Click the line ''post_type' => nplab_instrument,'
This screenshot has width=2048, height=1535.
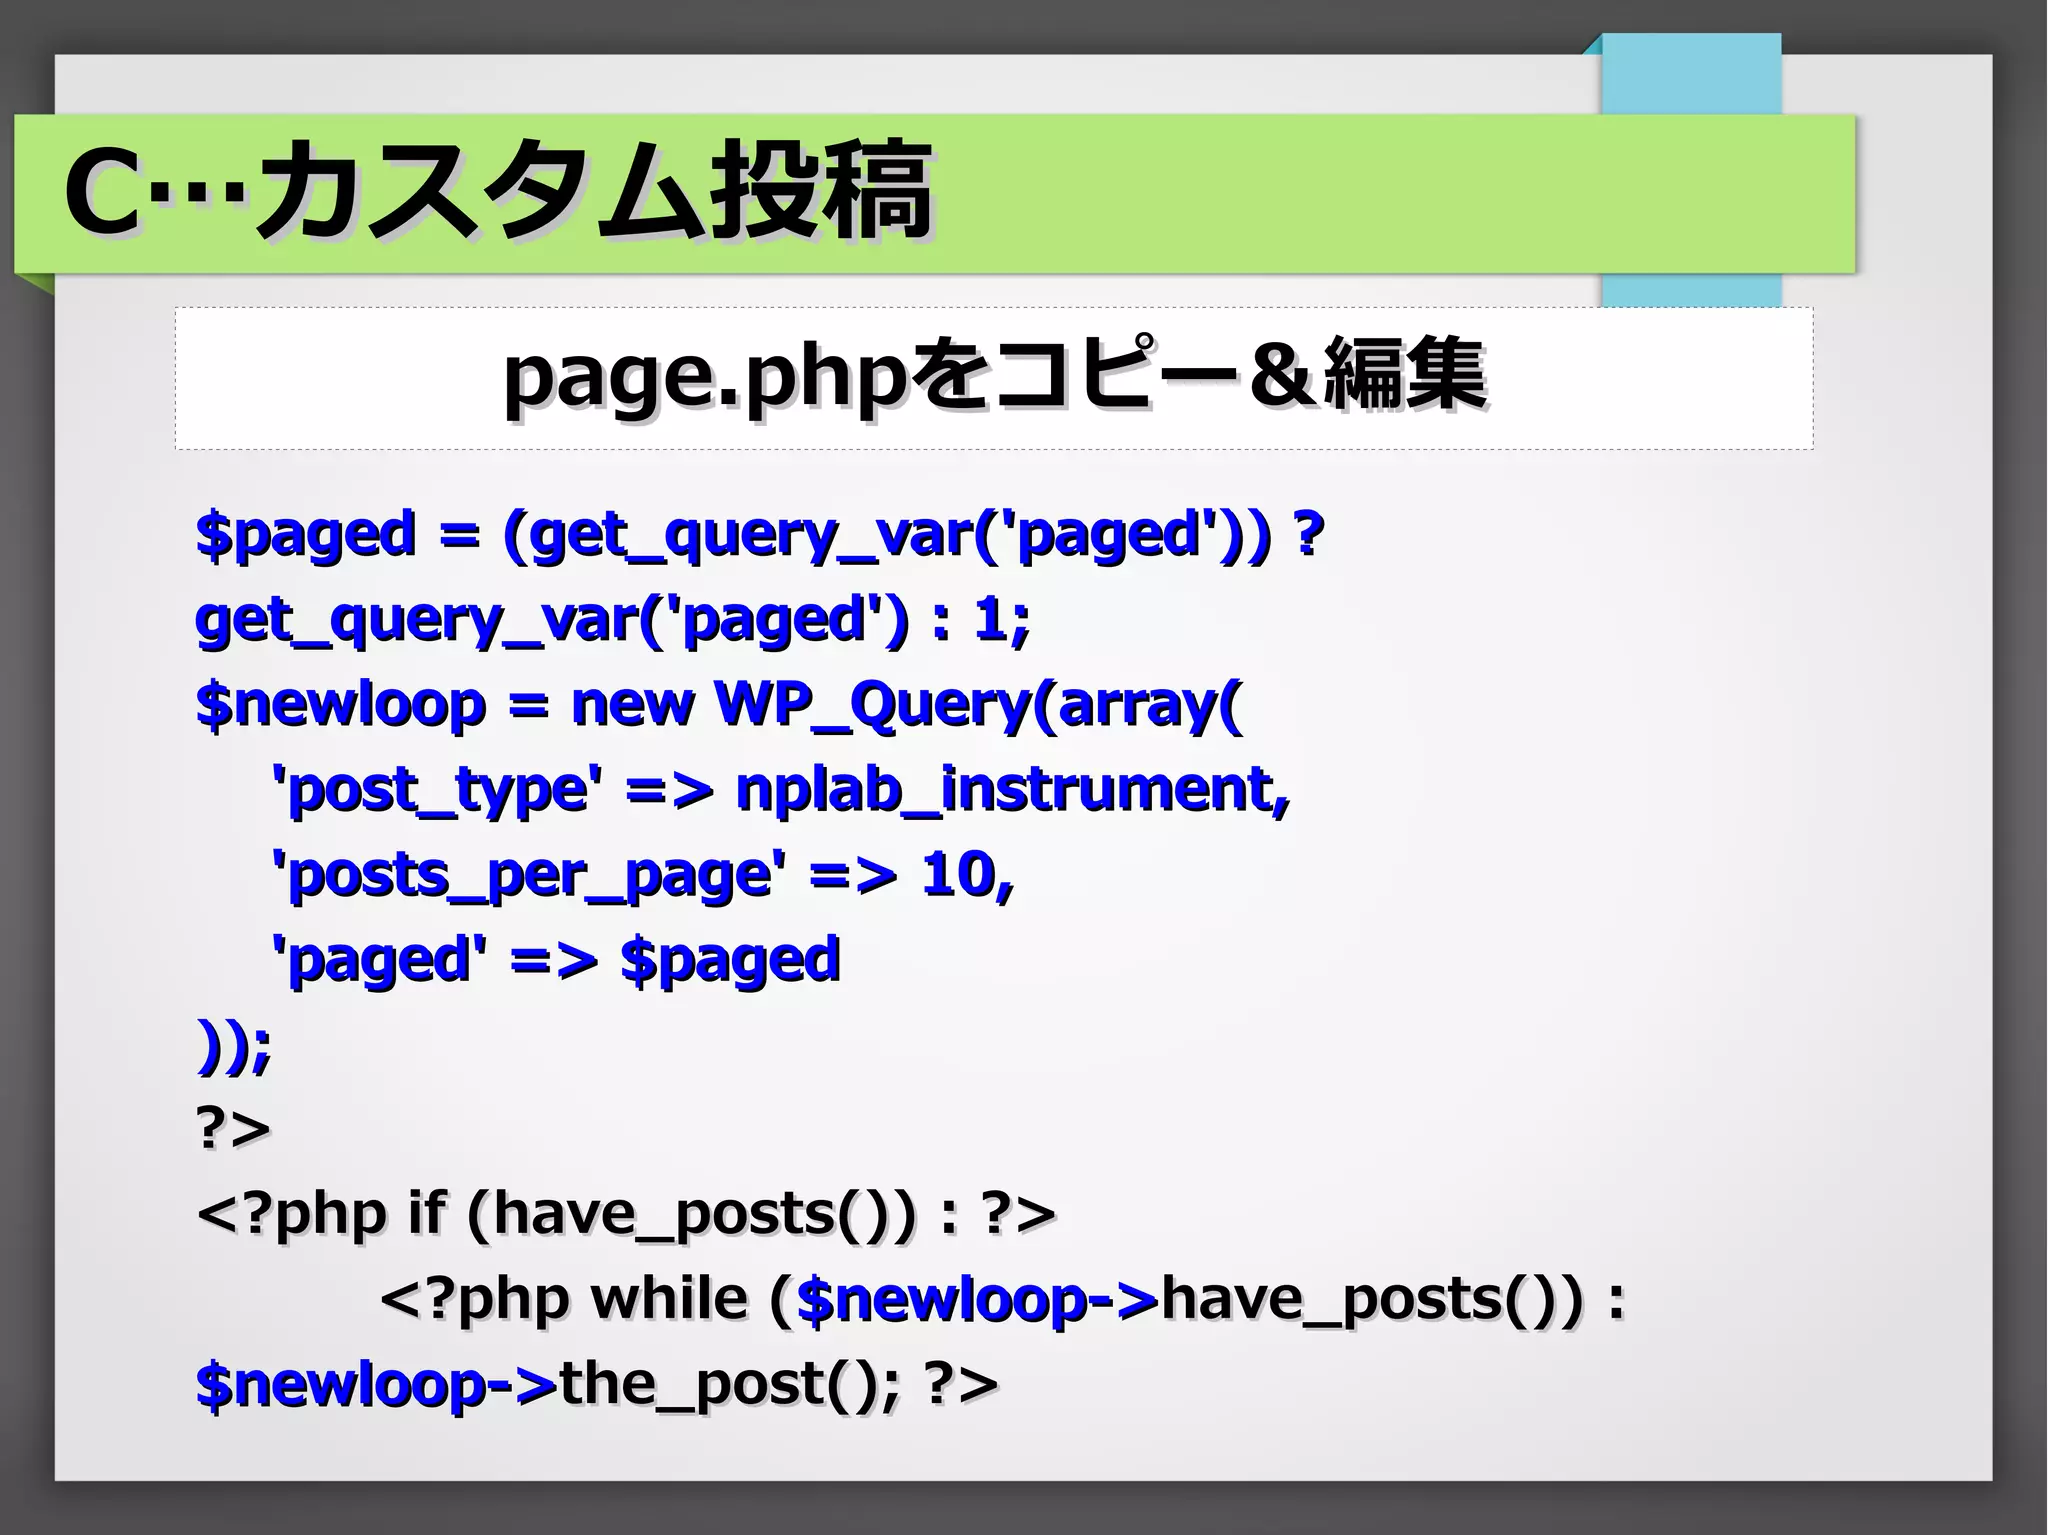click(781, 790)
